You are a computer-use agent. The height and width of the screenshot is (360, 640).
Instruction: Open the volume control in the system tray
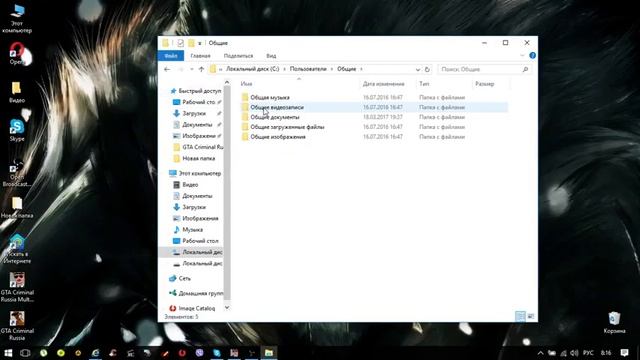click(x=574, y=353)
